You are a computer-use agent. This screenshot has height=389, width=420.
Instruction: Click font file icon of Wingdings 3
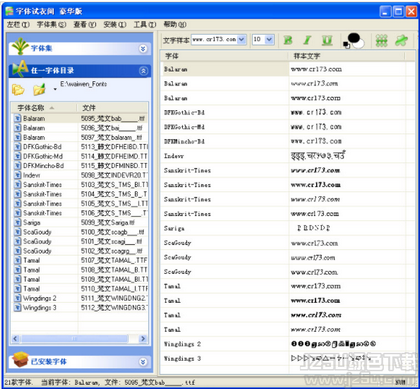(18, 308)
